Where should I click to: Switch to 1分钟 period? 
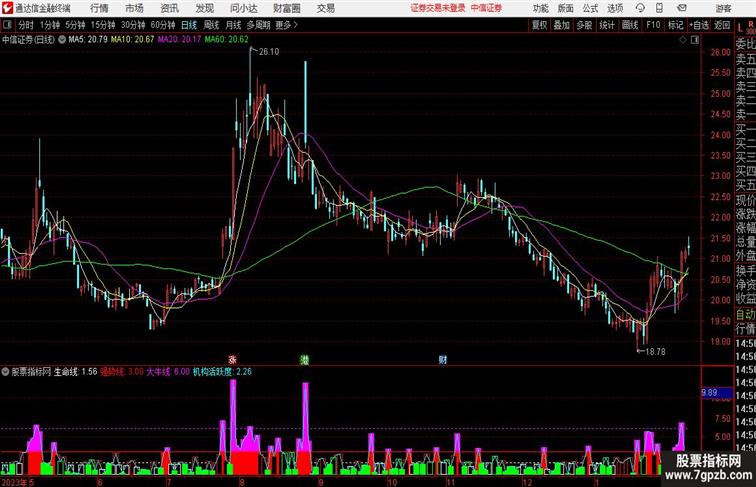click(x=50, y=25)
